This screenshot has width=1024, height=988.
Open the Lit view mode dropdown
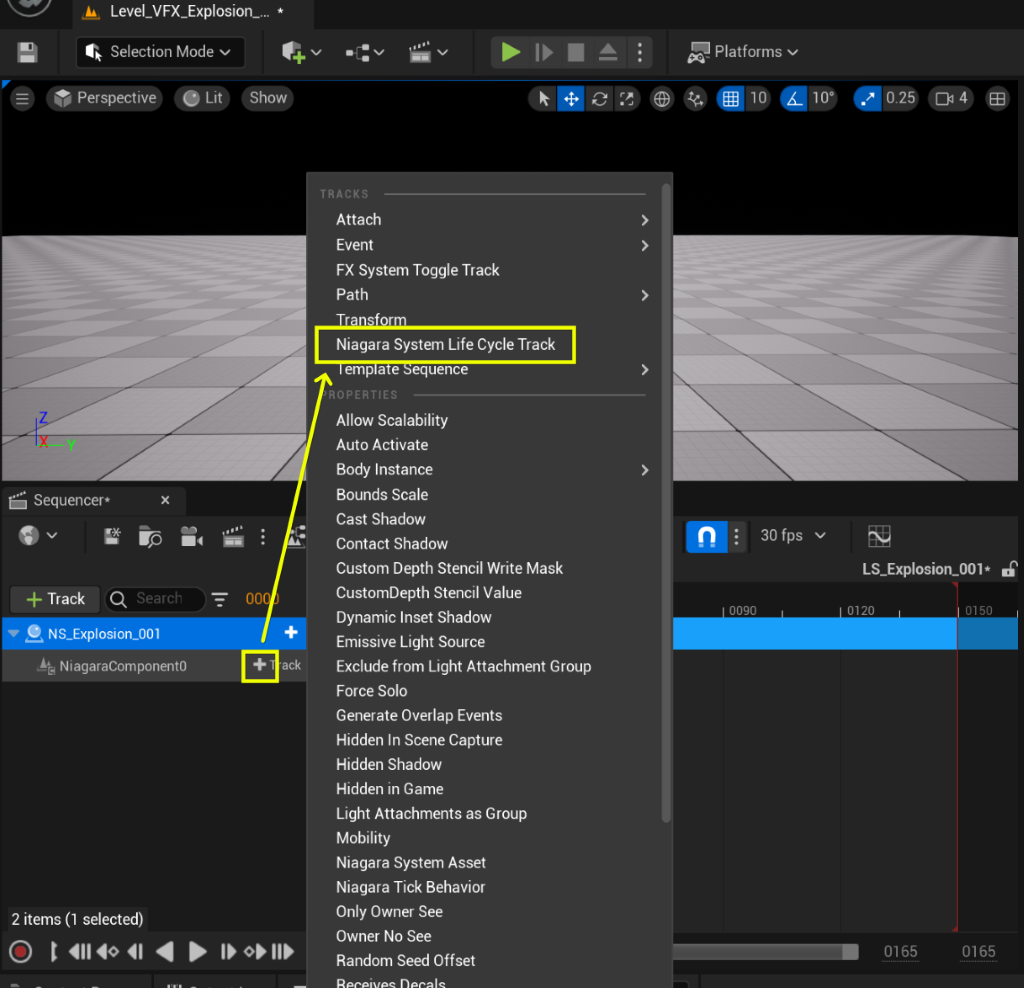(202, 98)
